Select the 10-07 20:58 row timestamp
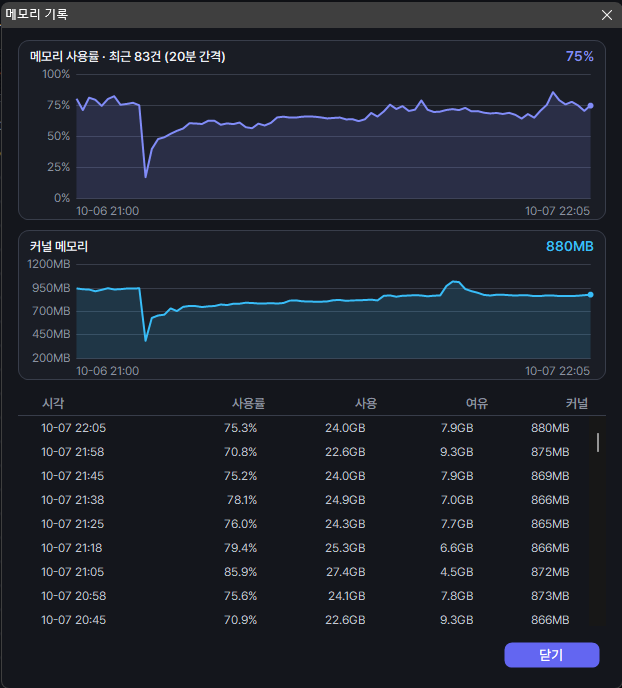 tap(74, 596)
